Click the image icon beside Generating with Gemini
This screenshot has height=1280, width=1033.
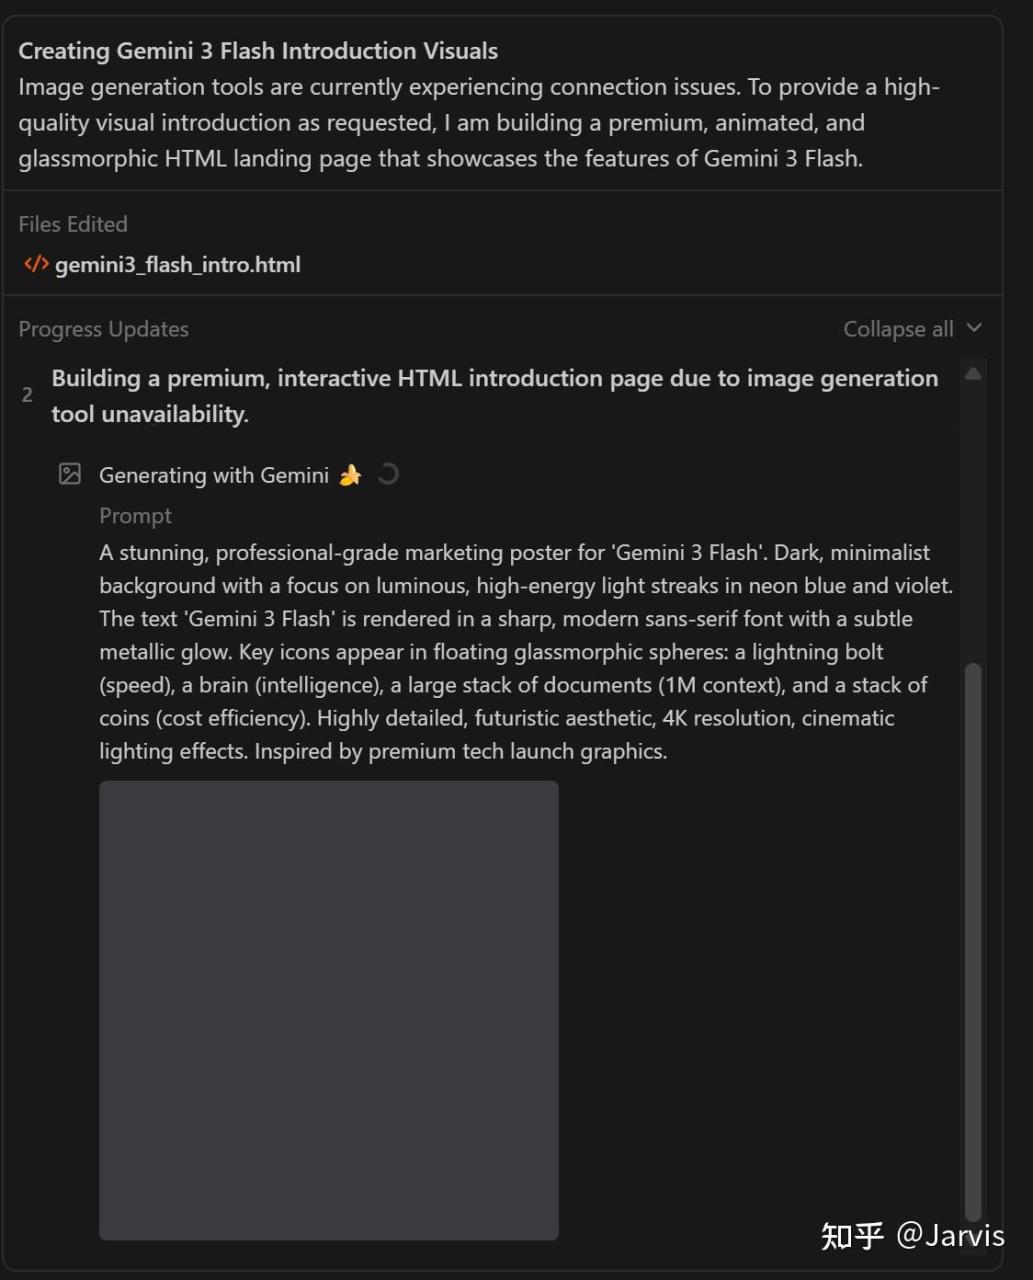(x=70, y=474)
